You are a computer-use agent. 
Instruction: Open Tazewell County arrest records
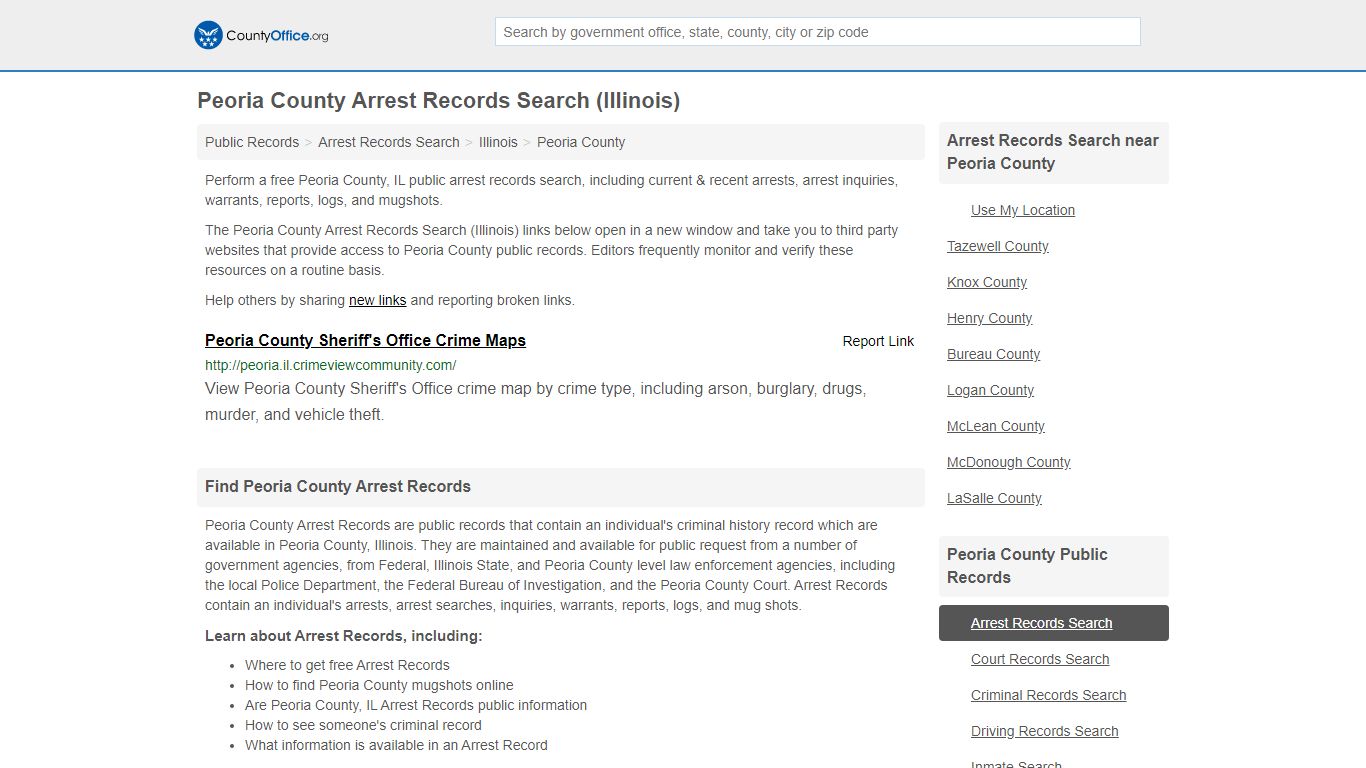[998, 246]
